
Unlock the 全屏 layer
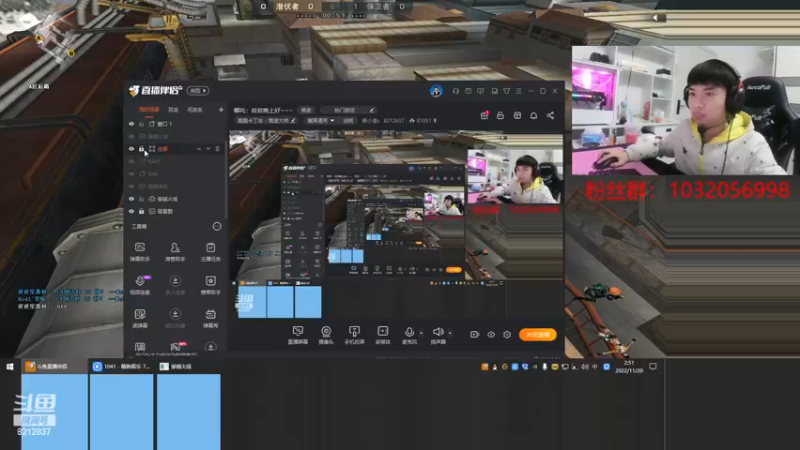[141, 149]
